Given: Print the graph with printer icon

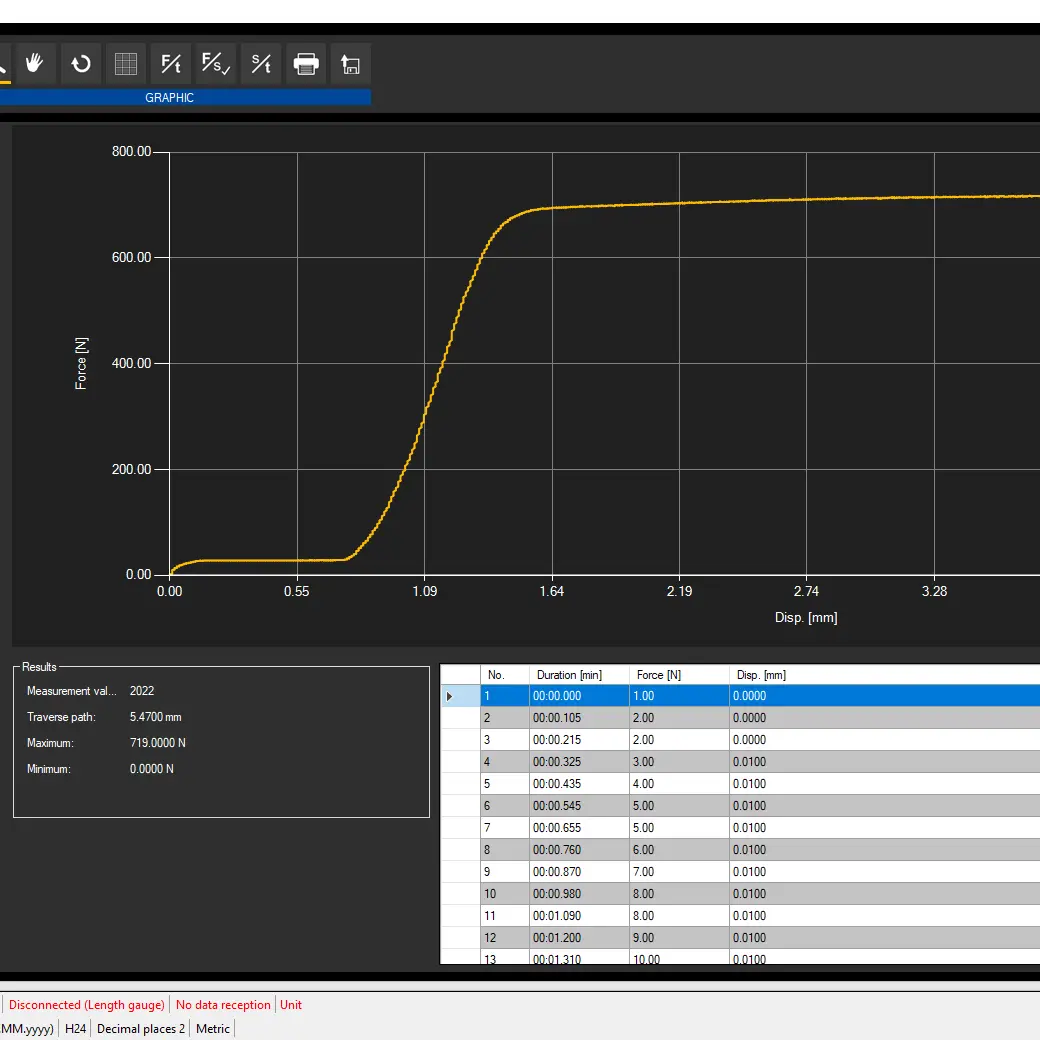Looking at the screenshot, I should coord(306,64).
